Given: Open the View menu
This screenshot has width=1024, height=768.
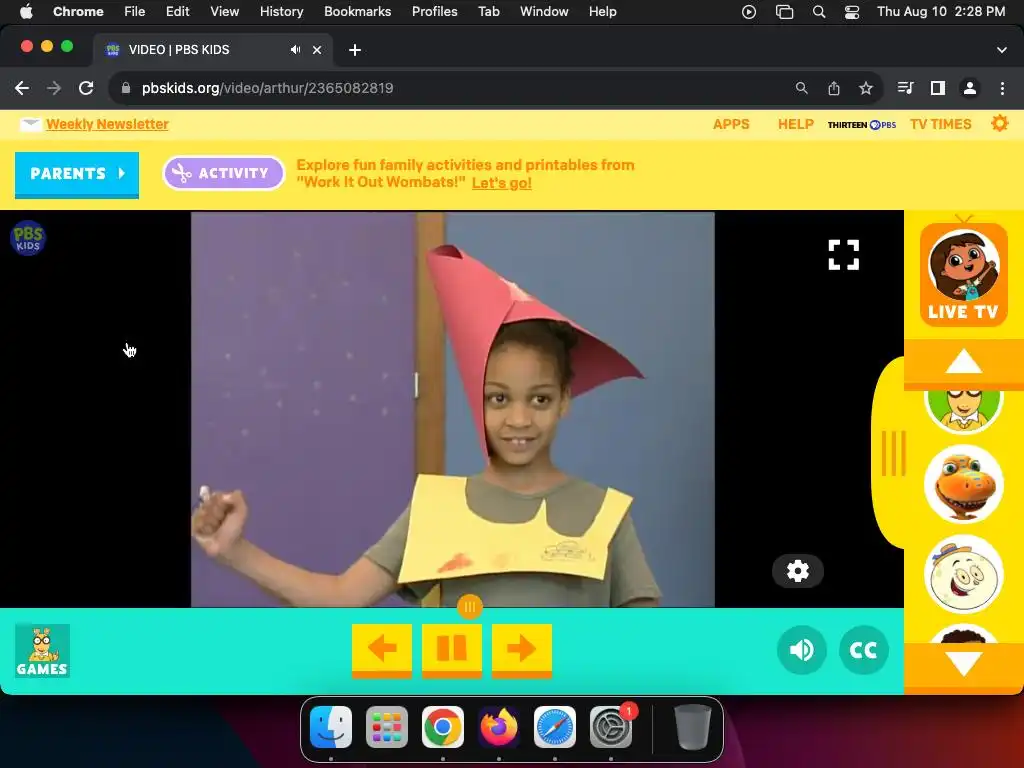Looking at the screenshot, I should (225, 11).
